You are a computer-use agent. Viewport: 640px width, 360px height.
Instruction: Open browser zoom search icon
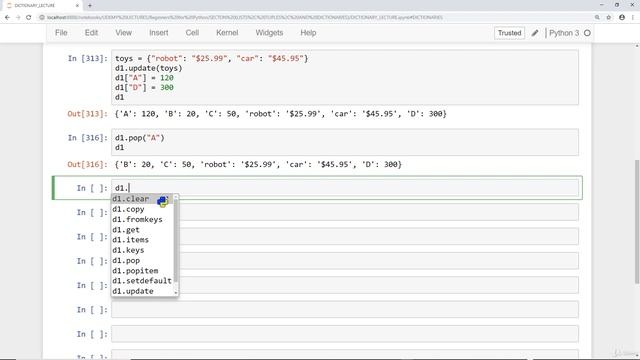(597, 17)
